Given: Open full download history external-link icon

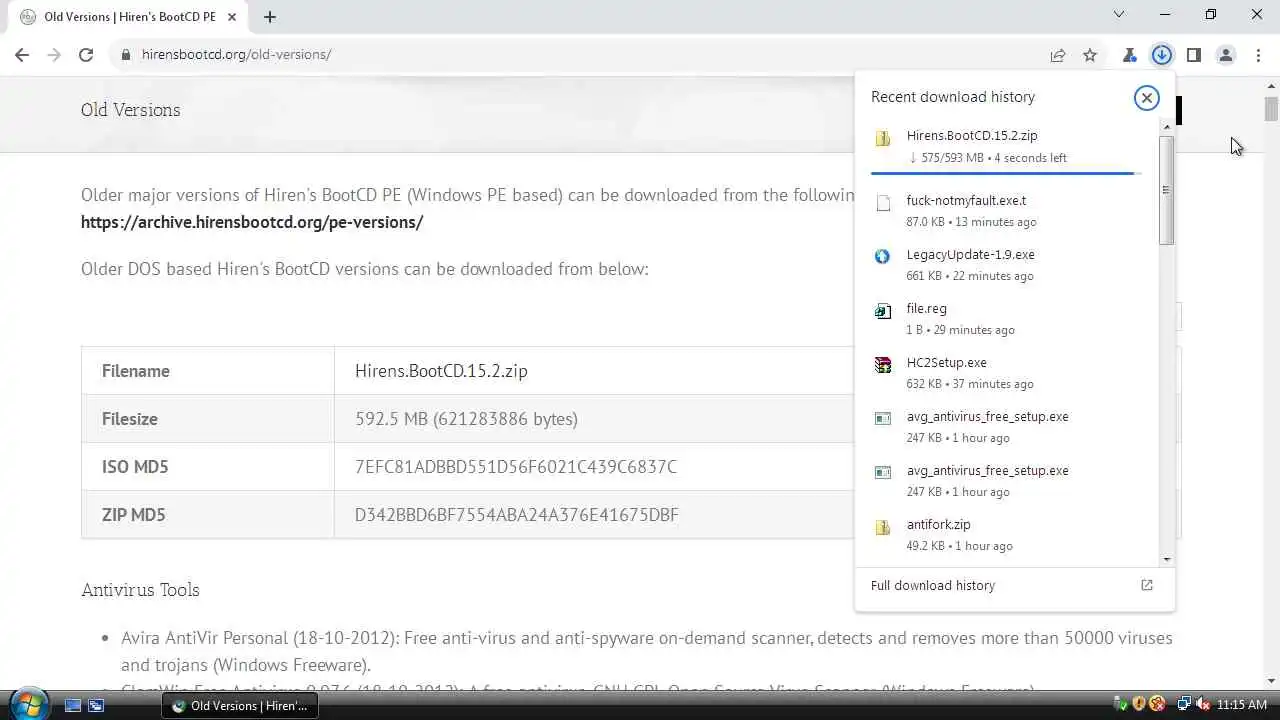Looking at the screenshot, I should coord(1147,585).
